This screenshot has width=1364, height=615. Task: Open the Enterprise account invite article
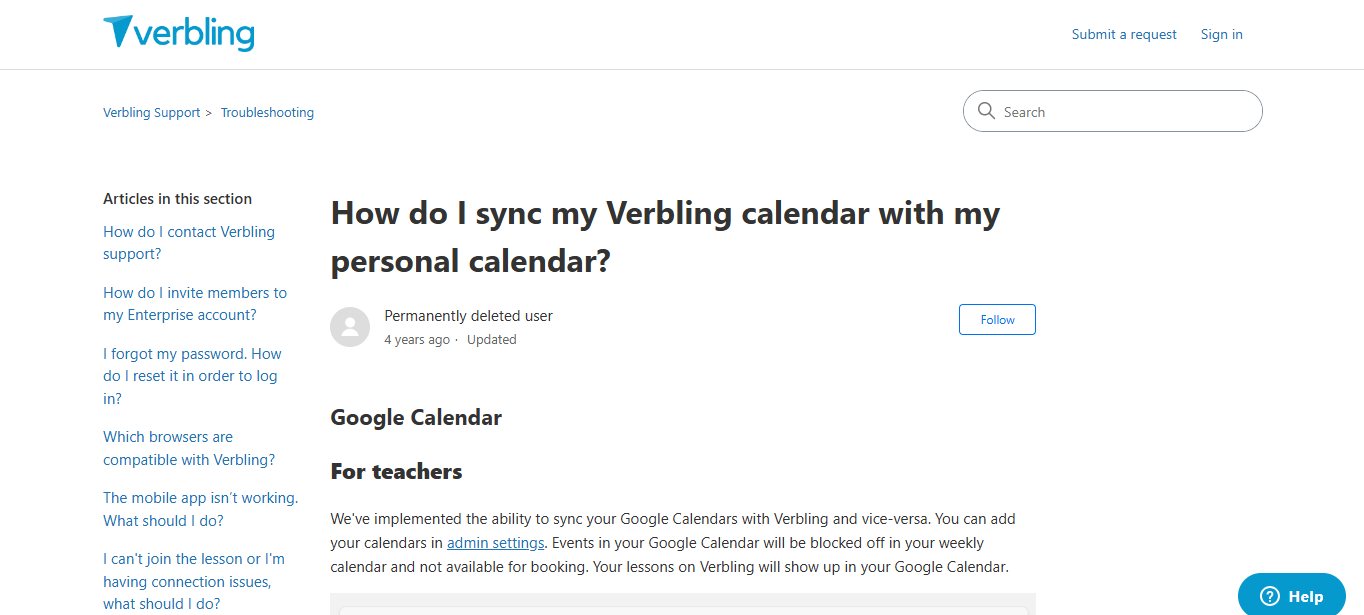pos(195,303)
